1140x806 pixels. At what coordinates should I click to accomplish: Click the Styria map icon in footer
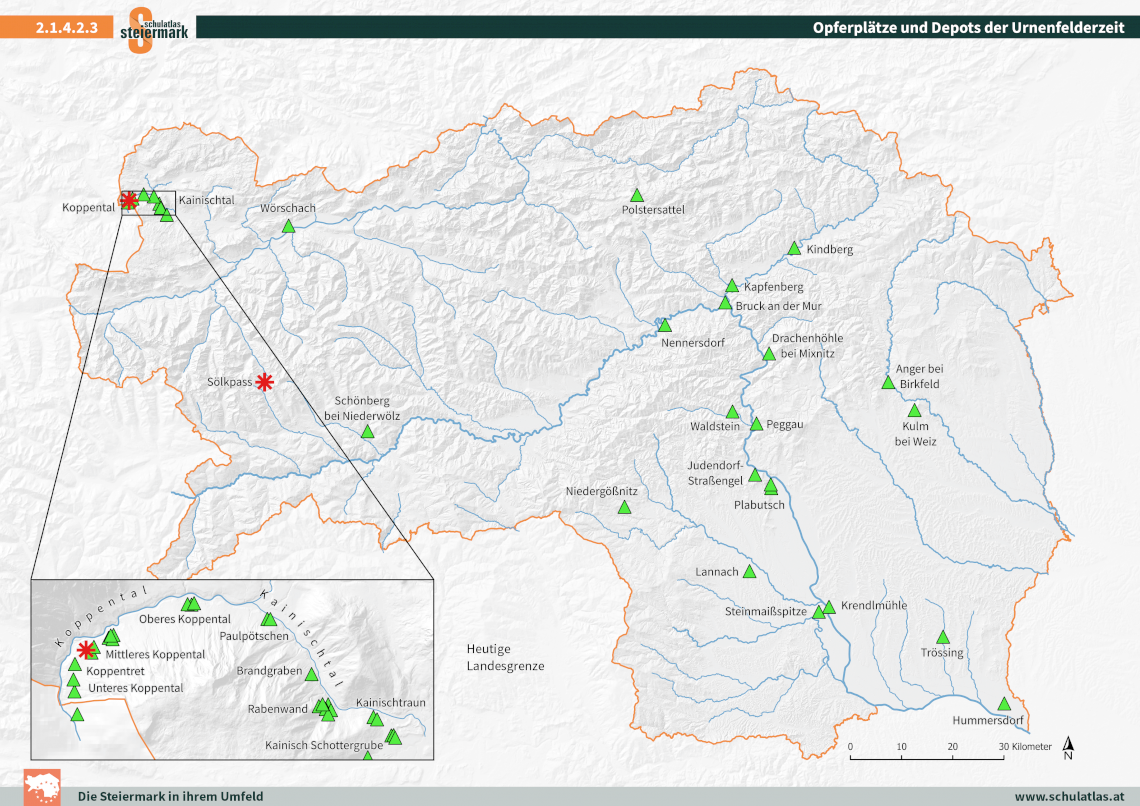(42, 787)
